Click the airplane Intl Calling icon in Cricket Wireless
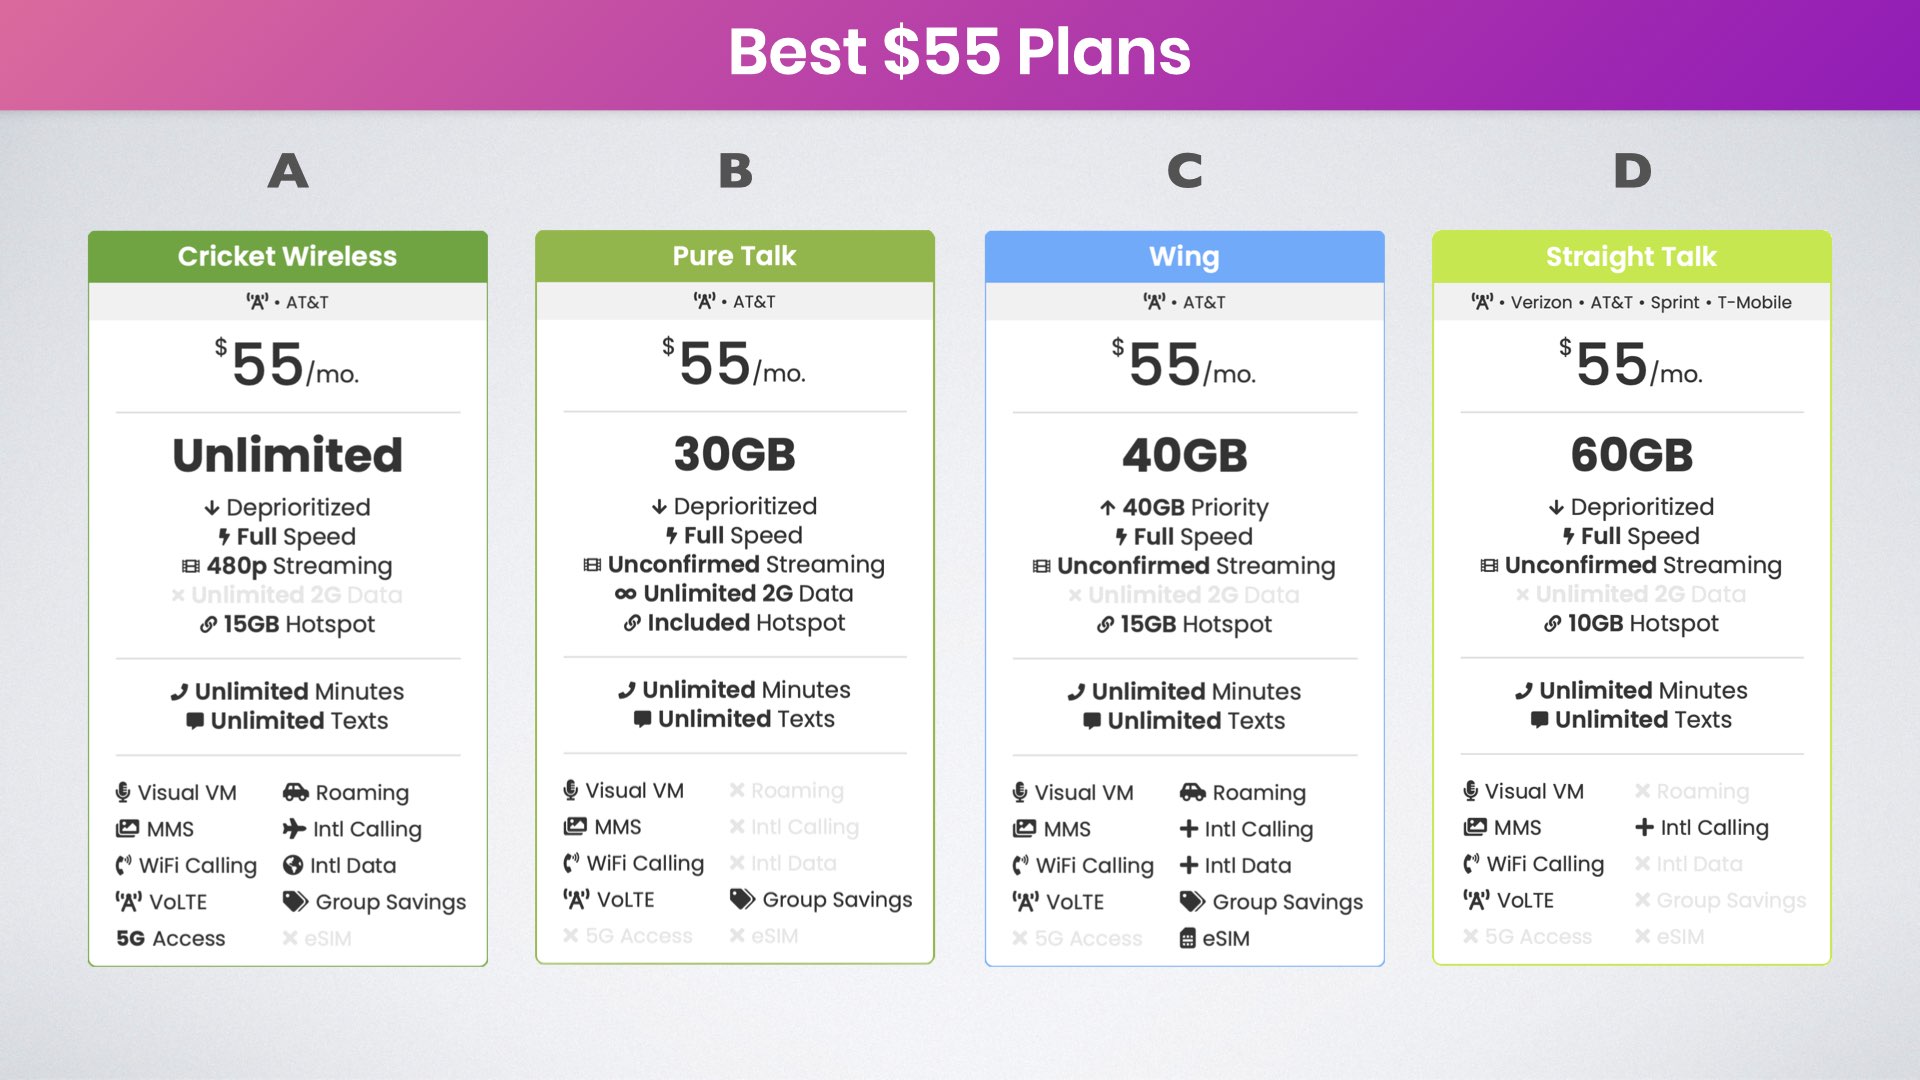Viewport: 1920px width, 1080px height. point(294,829)
